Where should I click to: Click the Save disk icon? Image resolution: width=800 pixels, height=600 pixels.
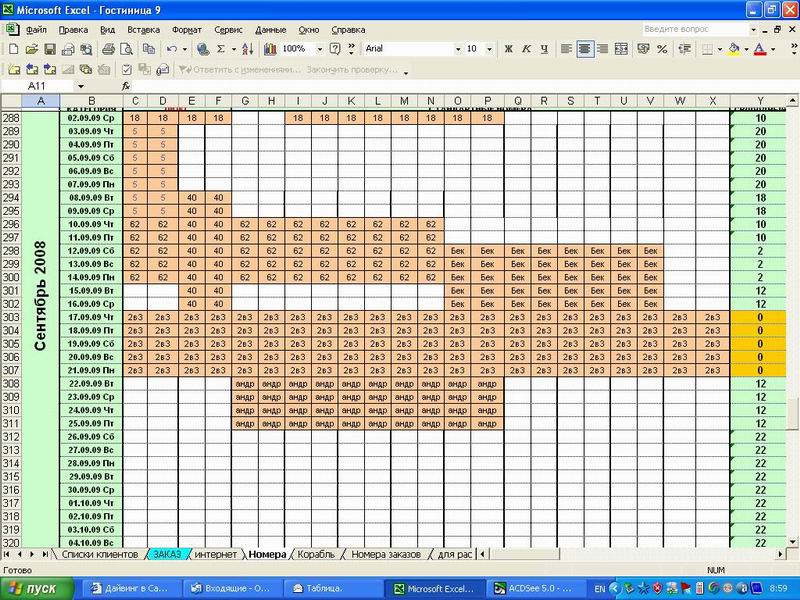tap(48, 48)
